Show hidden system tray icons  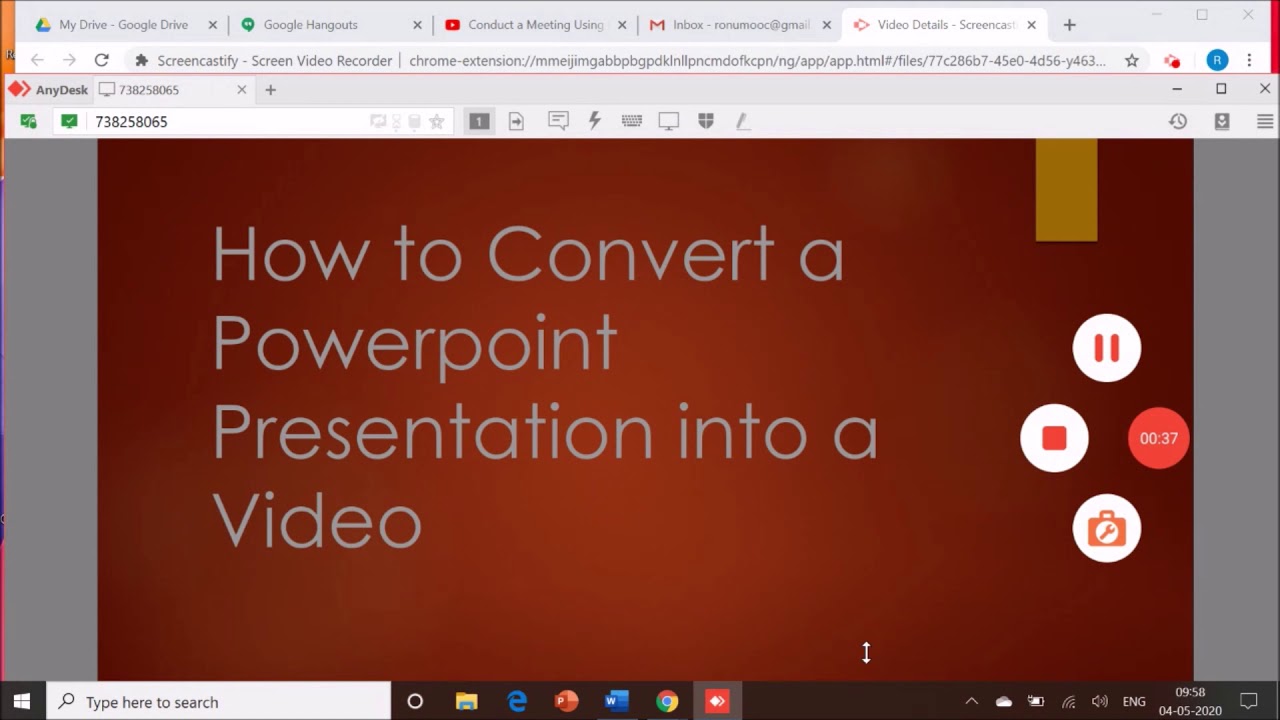point(971,702)
